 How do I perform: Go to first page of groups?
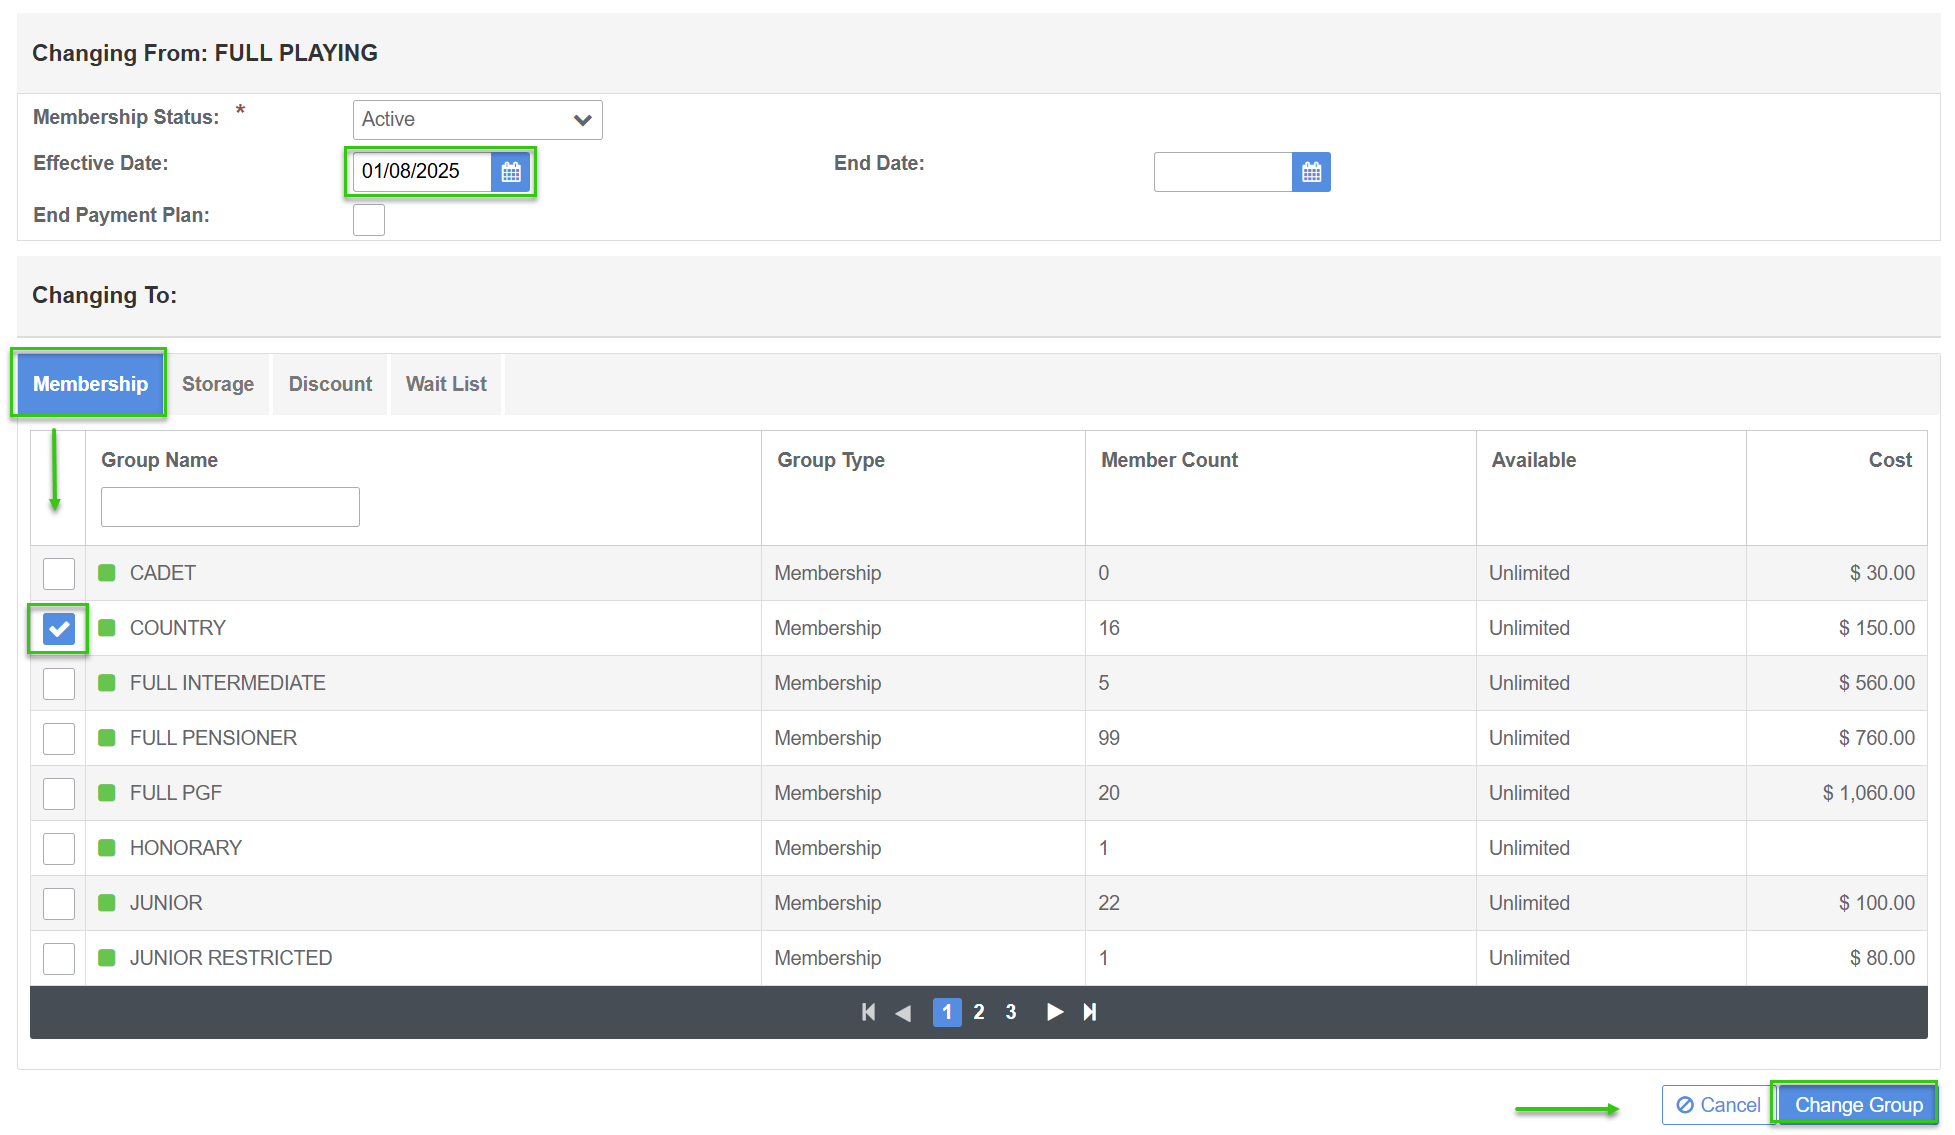(868, 1012)
